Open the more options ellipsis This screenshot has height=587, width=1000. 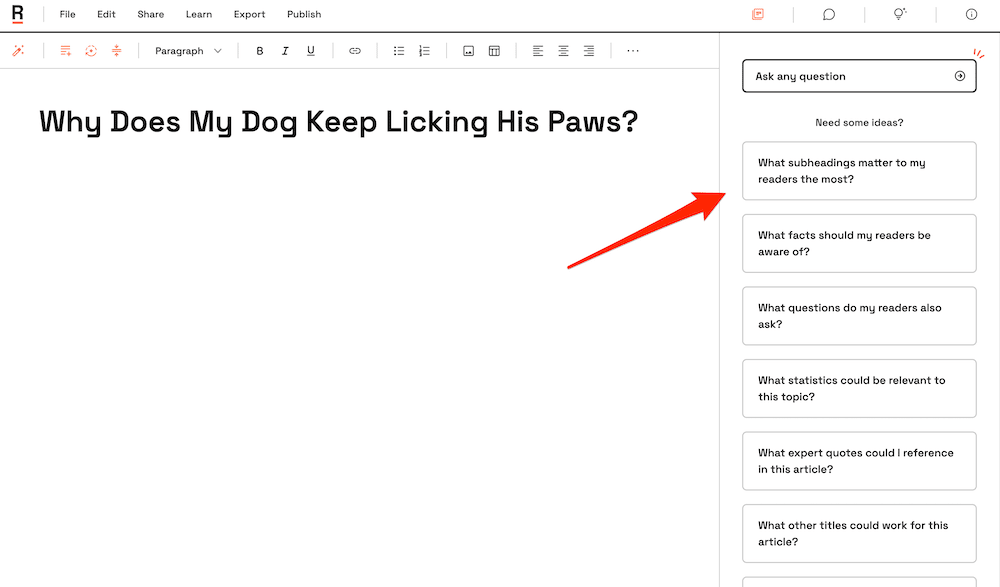[633, 50]
